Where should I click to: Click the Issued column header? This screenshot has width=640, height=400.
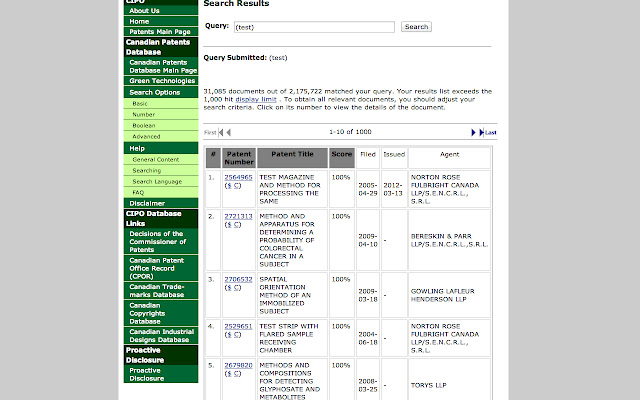[394, 158]
